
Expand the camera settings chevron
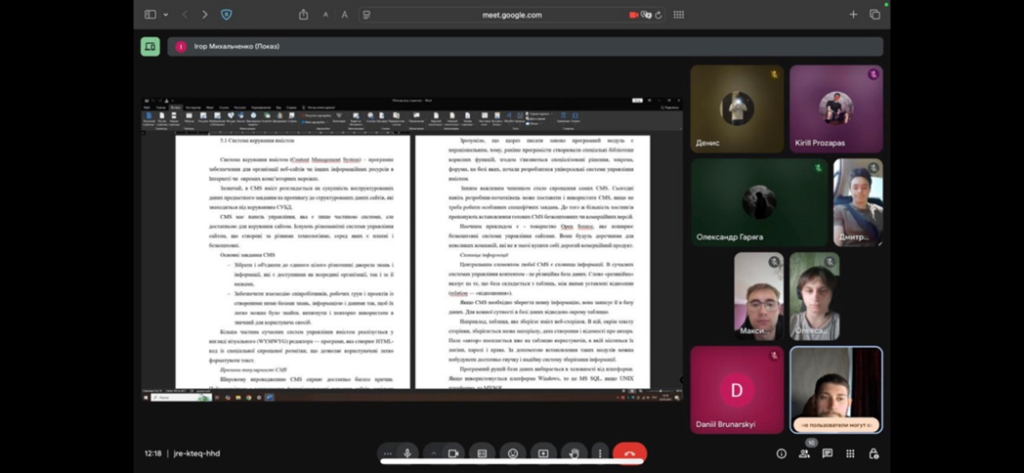(433, 453)
